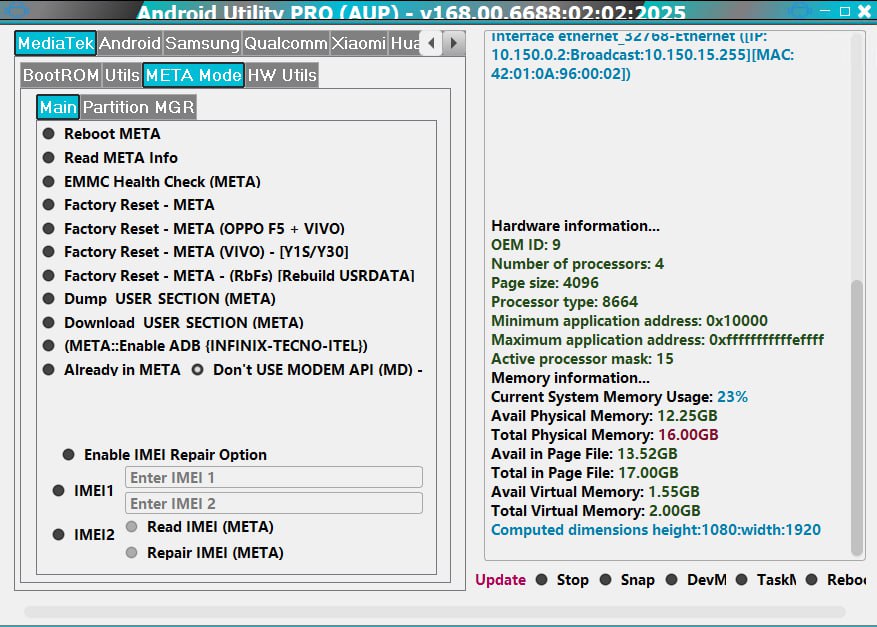Choose Factory Reset META (VIVO) Y1S/Y30

pyautogui.click(x=196, y=252)
